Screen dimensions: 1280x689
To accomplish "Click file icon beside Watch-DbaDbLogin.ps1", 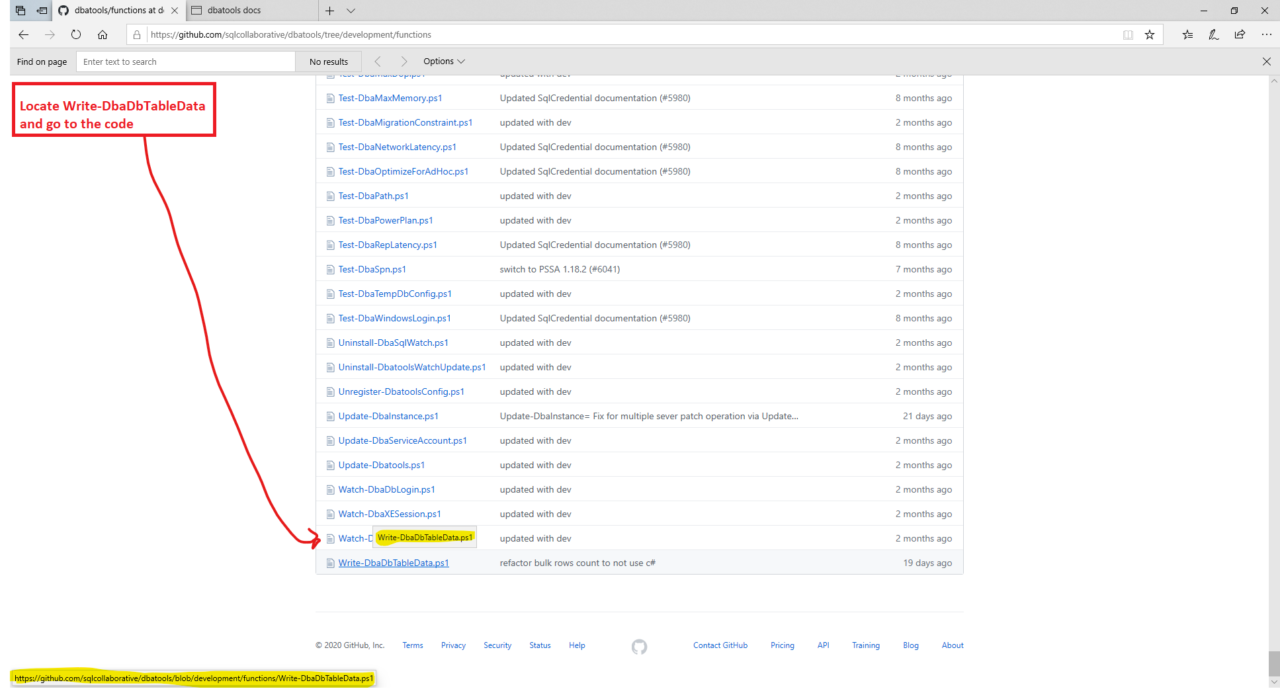I will (x=330, y=490).
